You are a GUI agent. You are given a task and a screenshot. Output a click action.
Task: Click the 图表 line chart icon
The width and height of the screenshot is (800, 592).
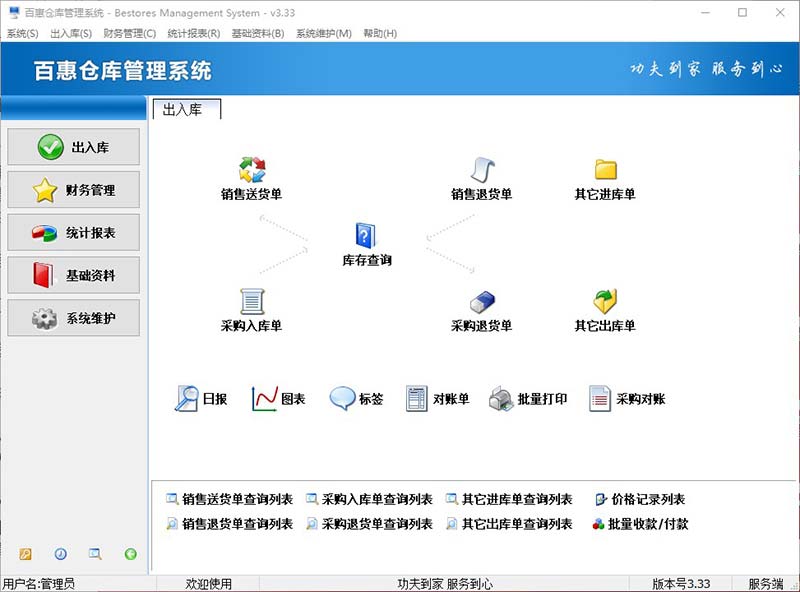pyautogui.click(x=264, y=399)
